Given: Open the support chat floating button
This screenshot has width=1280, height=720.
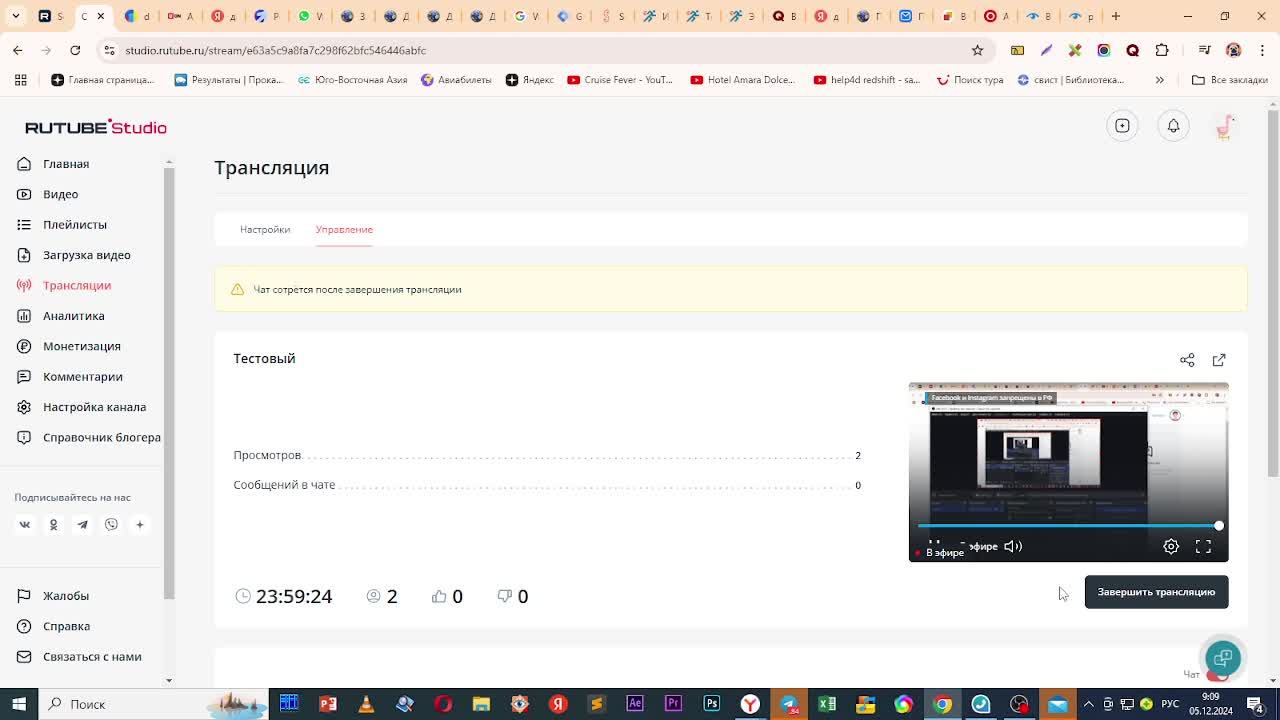Looking at the screenshot, I should coord(1223,658).
